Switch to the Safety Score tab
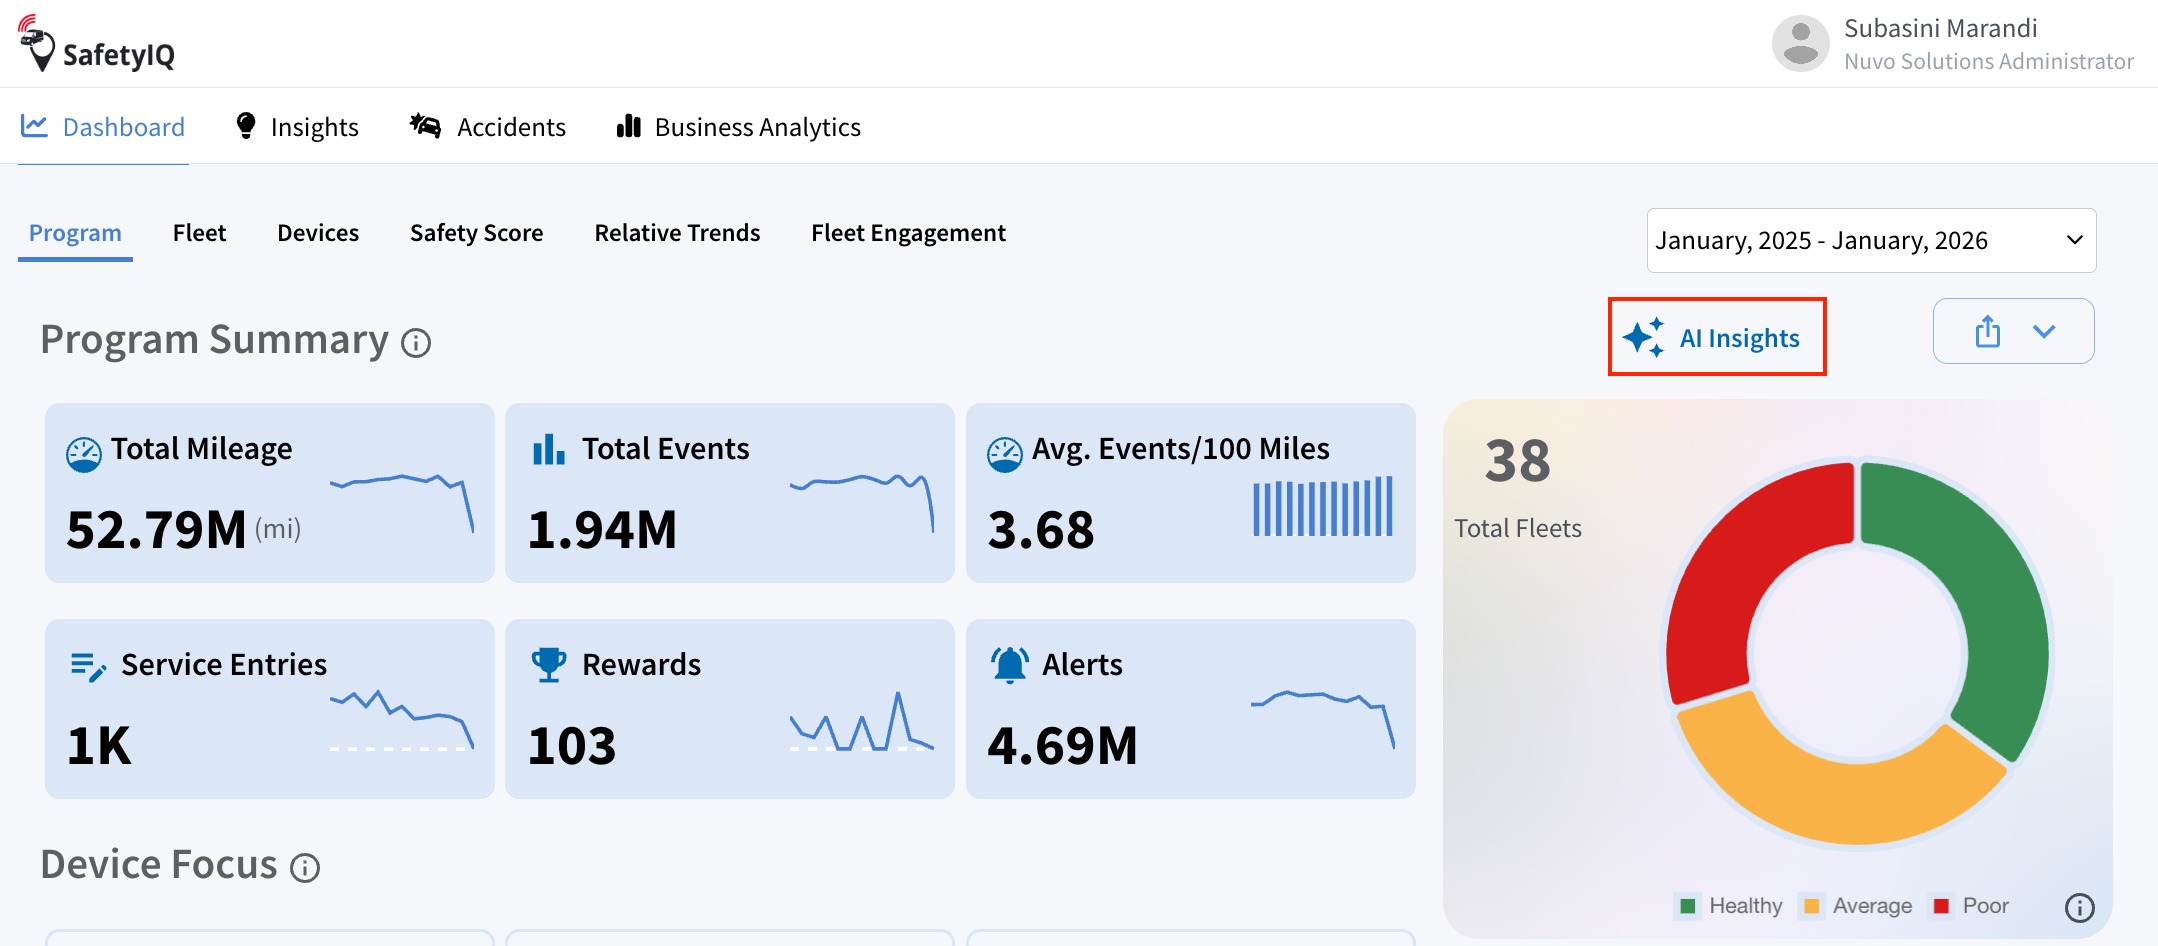The height and width of the screenshot is (946, 2158). (476, 233)
